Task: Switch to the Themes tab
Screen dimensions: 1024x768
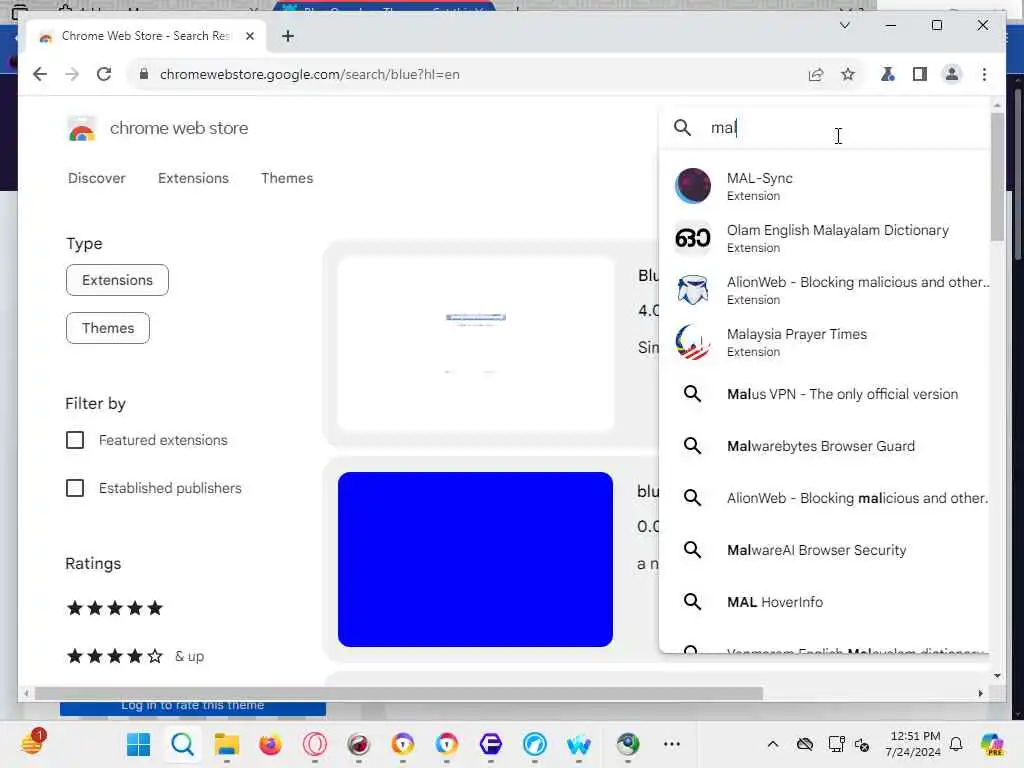Action: [287, 178]
